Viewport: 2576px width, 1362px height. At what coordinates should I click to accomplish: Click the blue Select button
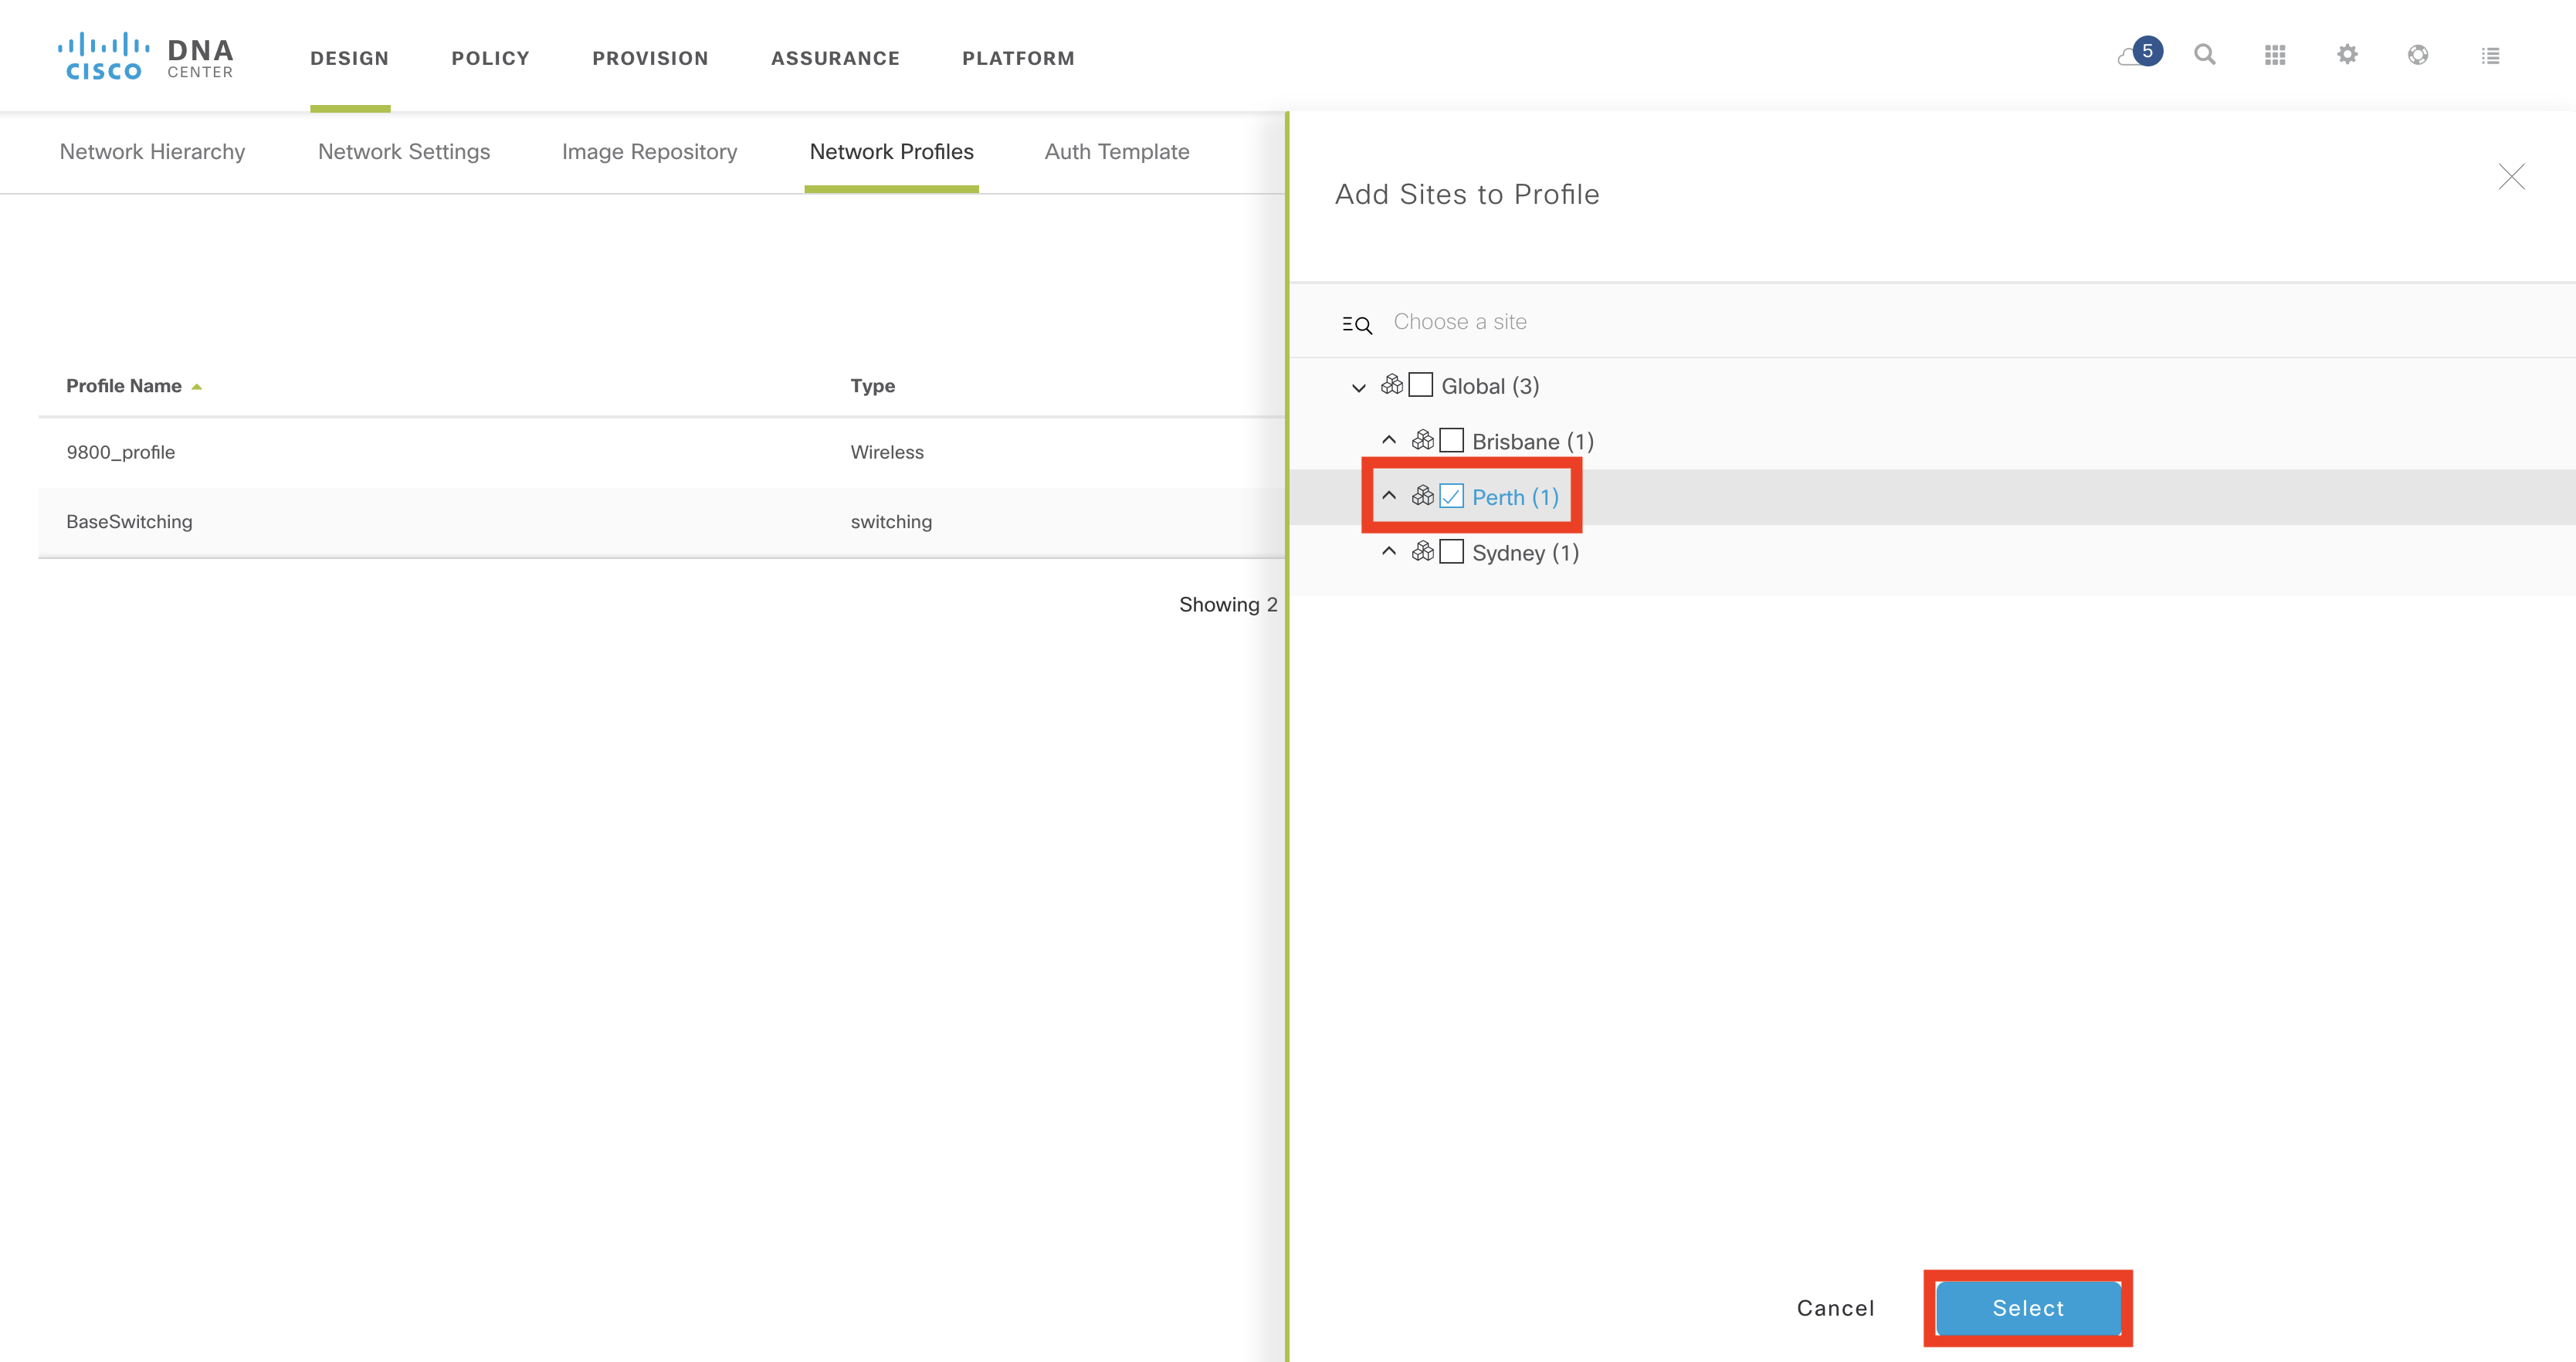[2027, 1307]
